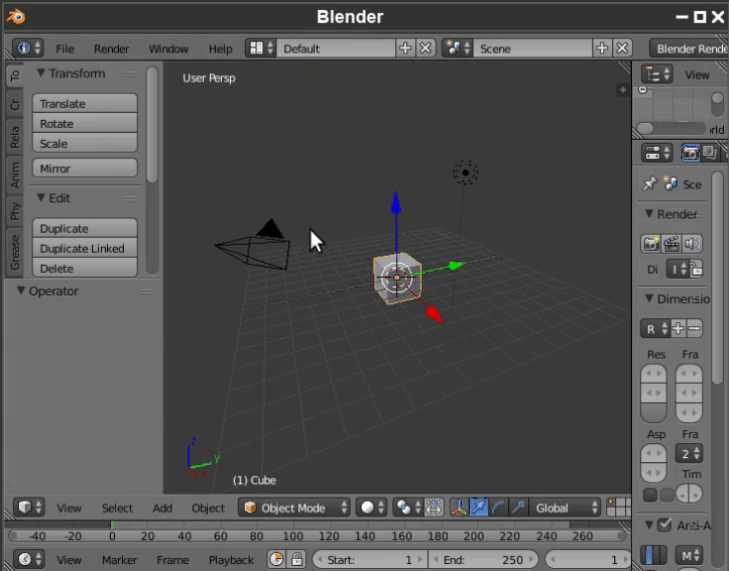Click the outliner horizontal scrollbar

coord(671,128)
